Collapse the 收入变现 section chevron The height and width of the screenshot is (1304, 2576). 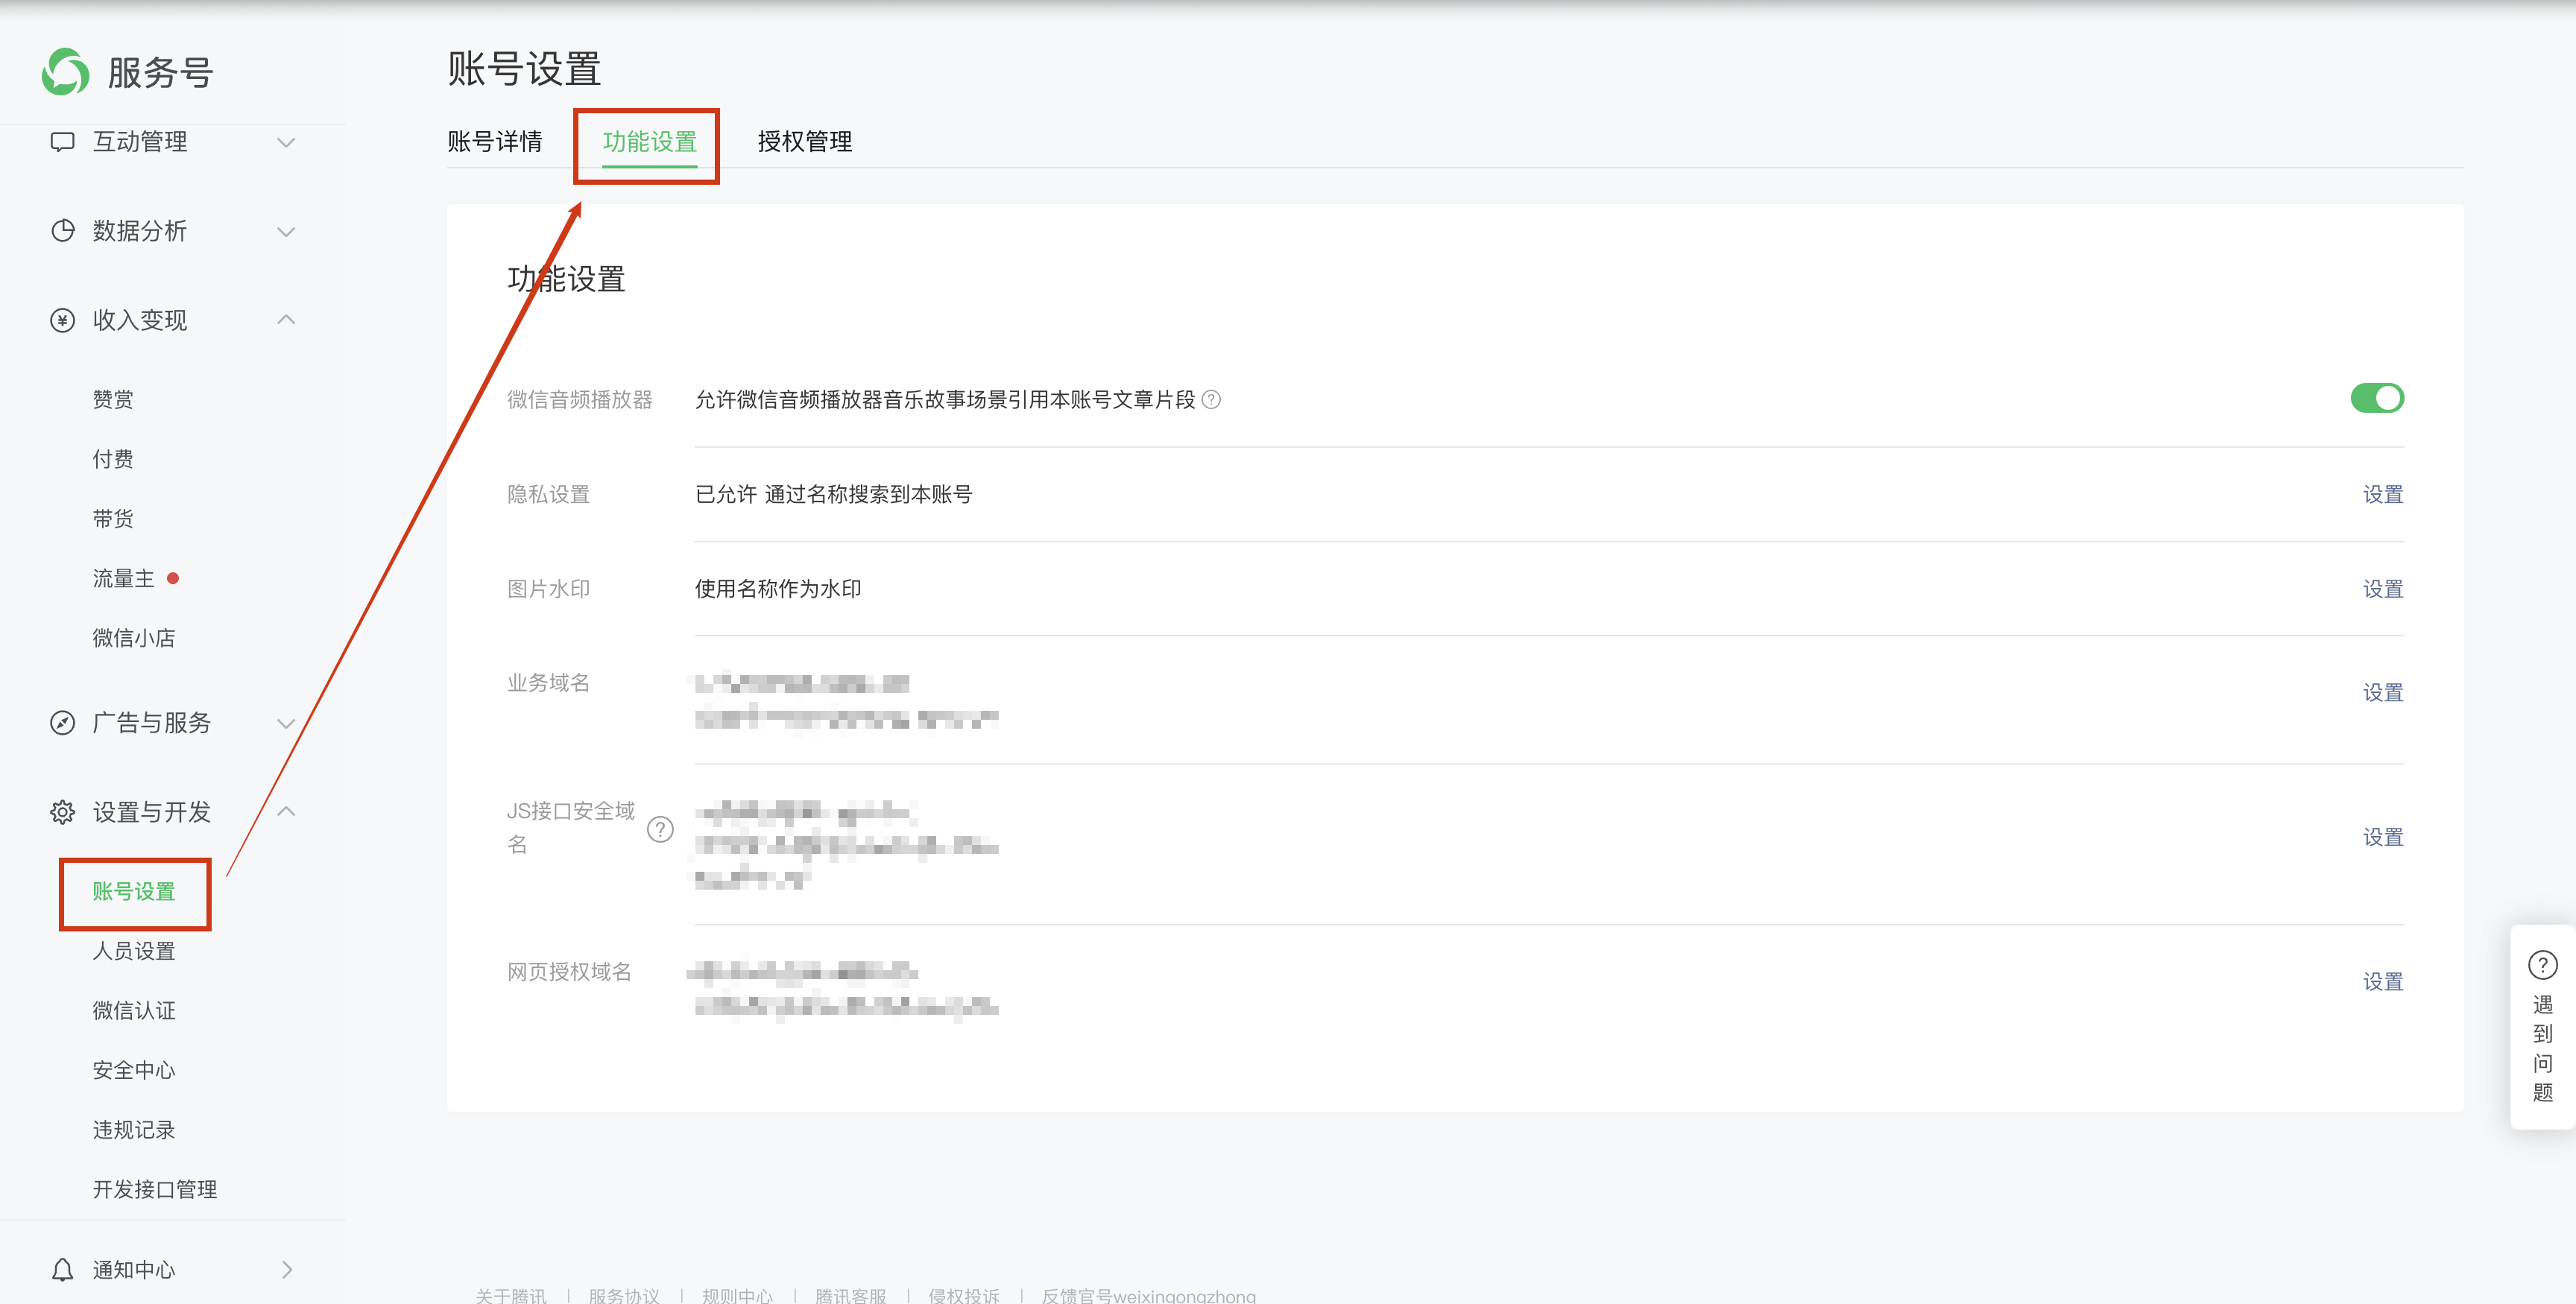coord(286,320)
